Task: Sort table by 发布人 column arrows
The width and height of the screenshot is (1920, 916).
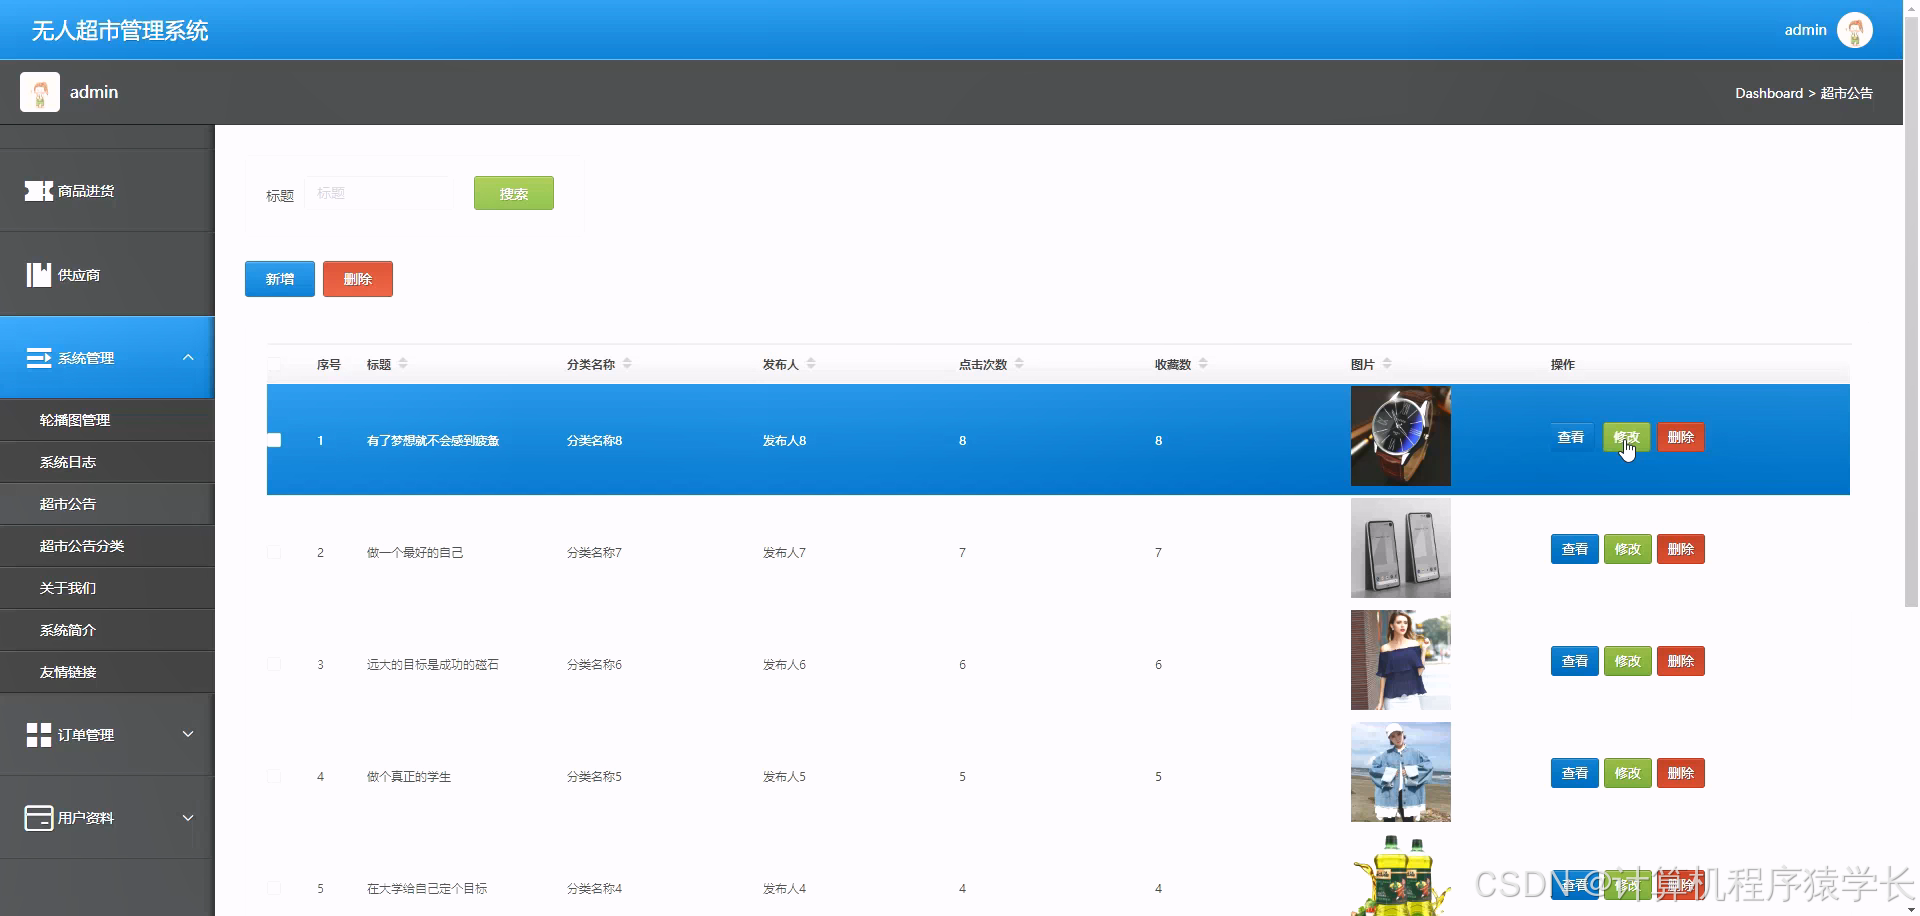Action: [x=811, y=364]
